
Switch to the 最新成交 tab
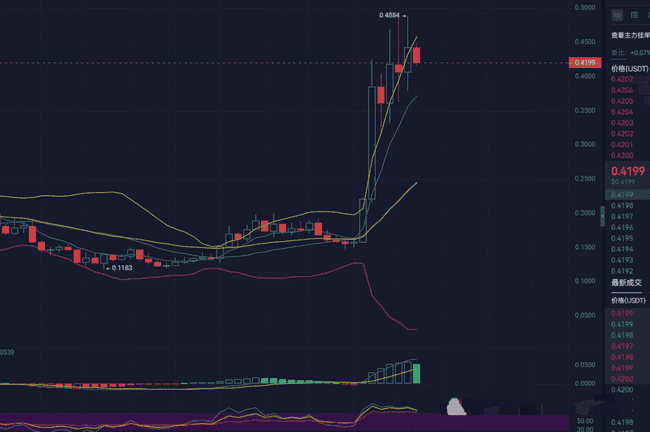[x=627, y=283]
